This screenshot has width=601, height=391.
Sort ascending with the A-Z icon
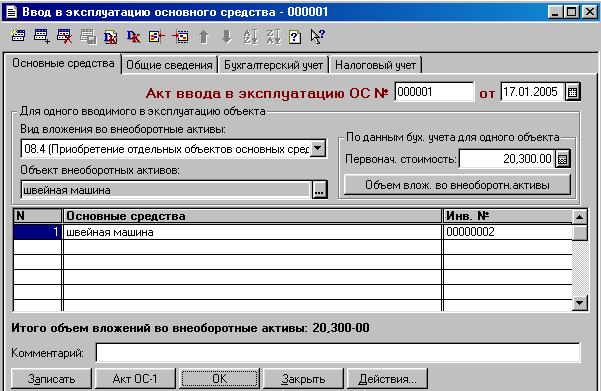250,37
